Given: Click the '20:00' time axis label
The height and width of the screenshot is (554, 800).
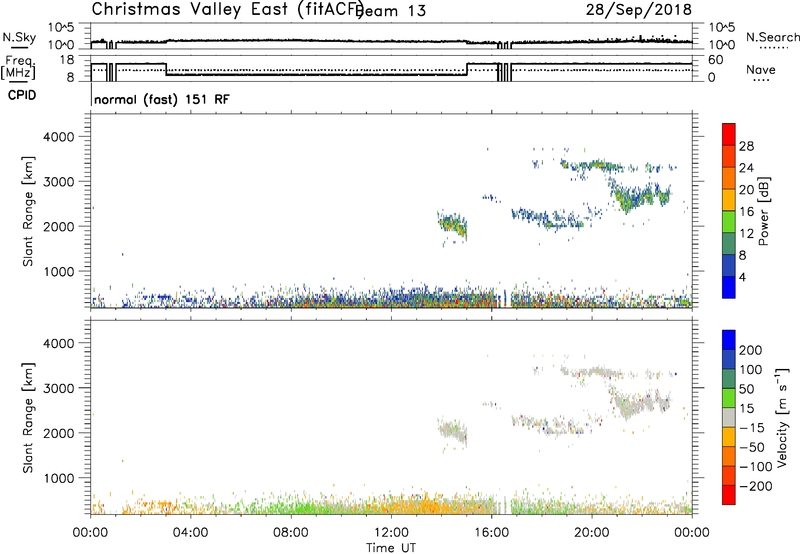Looking at the screenshot, I should 591,533.
